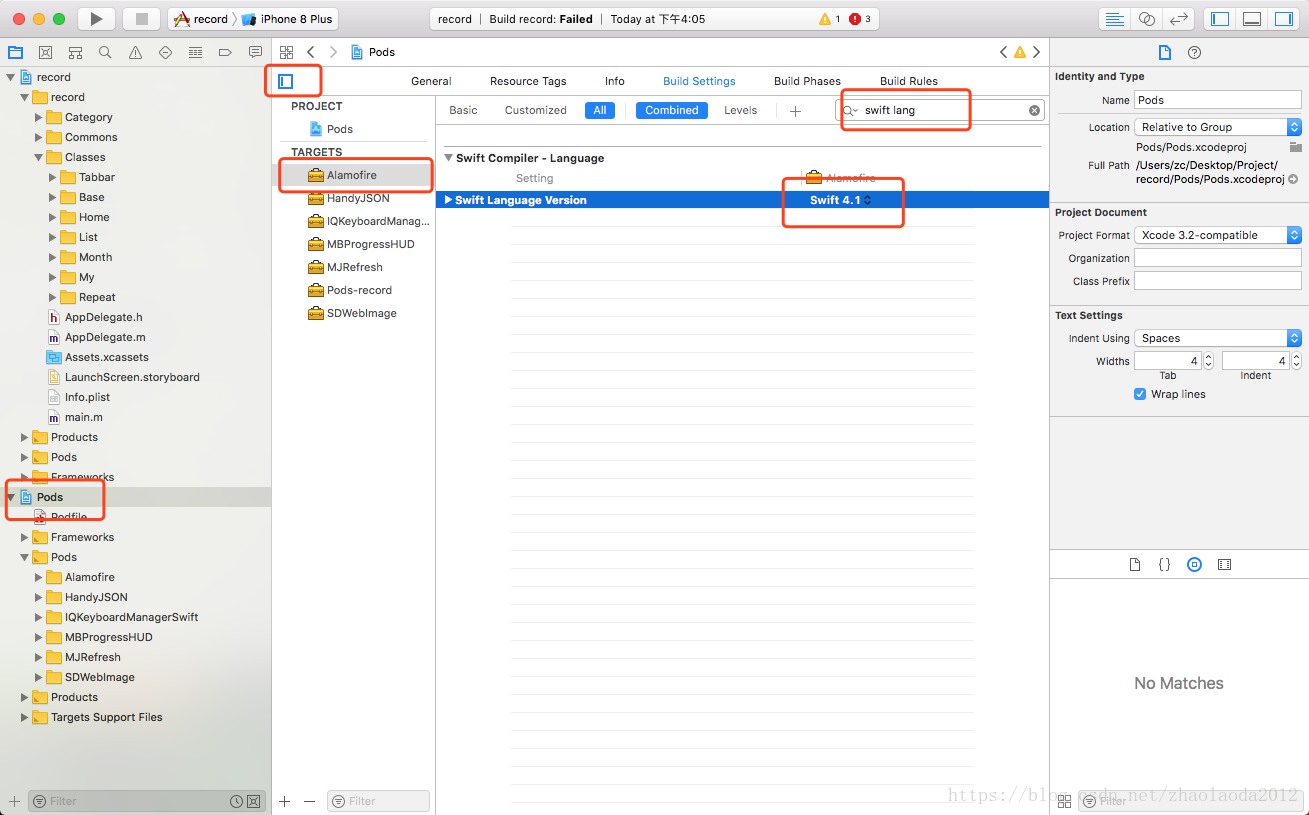Open the Swift 4.1 version popup
This screenshot has width=1309, height=815.
point(841,200)
